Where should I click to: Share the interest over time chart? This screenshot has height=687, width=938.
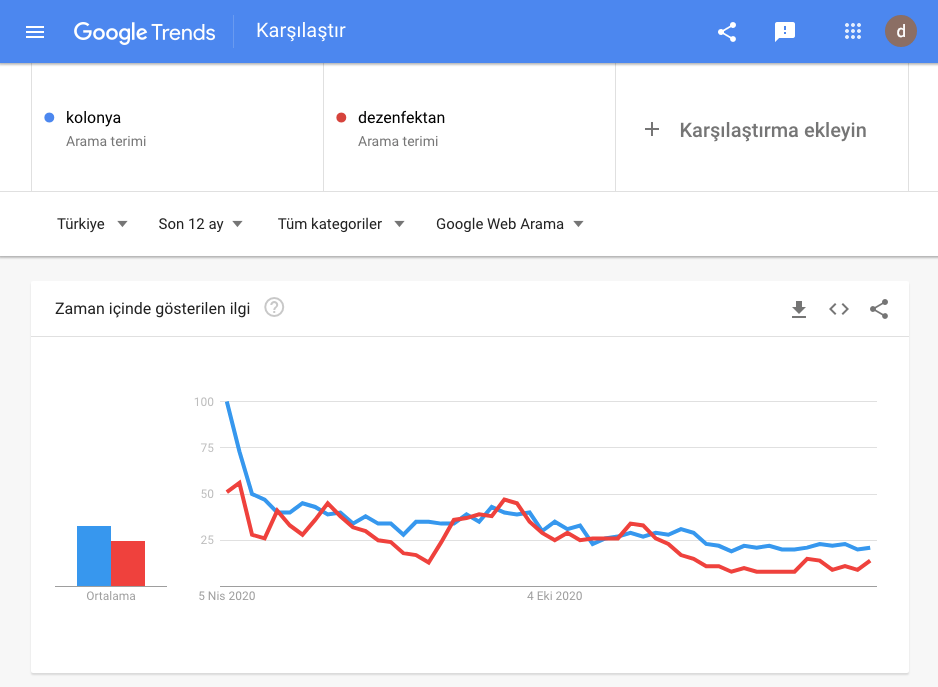879,309
